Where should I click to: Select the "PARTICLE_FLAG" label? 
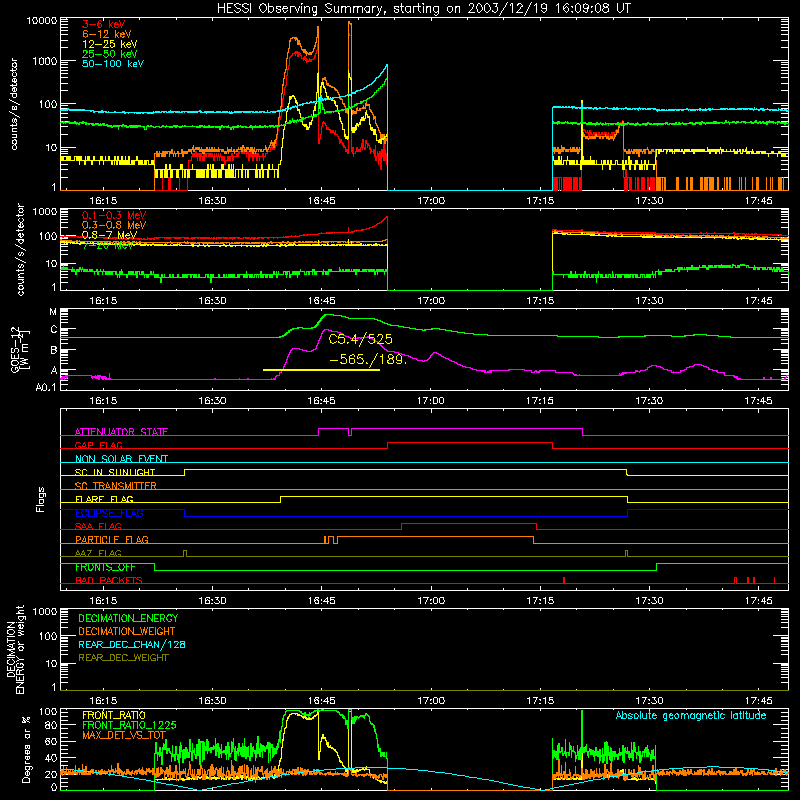tap(112, 539)
